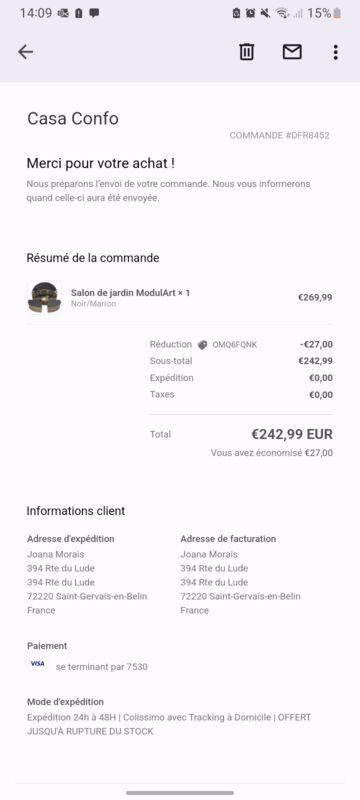Open the garden furniture product thumbnail
Viewport: 360px width, 800px height.
tap(44, 297)
